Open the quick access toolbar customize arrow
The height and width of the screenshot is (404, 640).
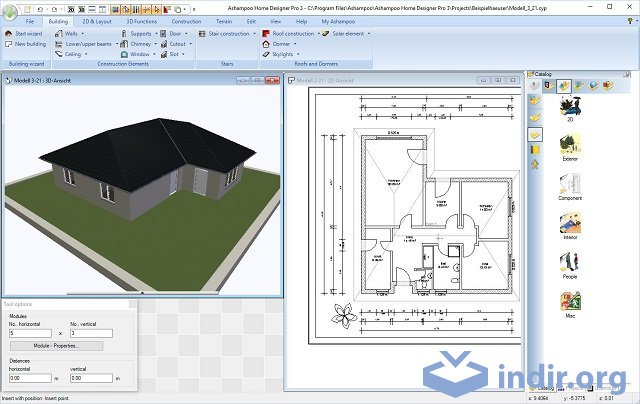[x=194, y=9]
